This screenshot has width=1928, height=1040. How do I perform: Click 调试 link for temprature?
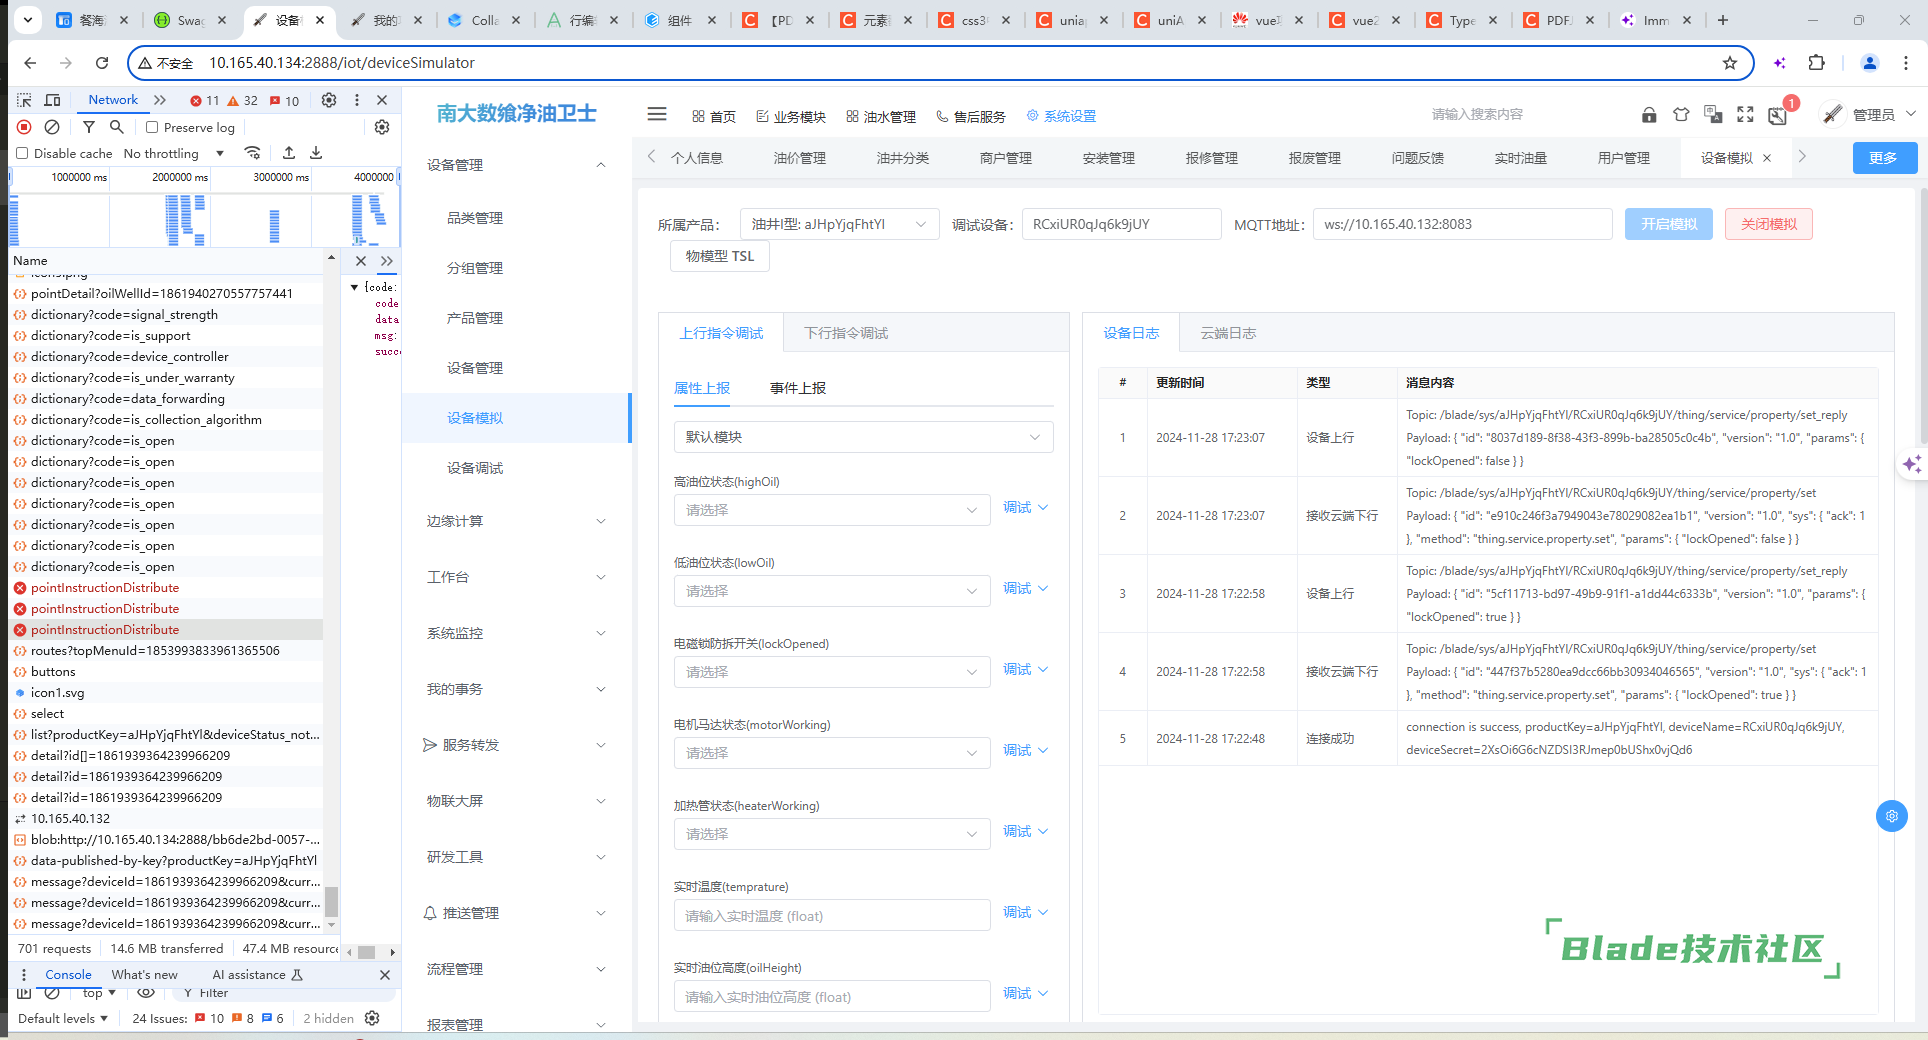pos(1025,913)
